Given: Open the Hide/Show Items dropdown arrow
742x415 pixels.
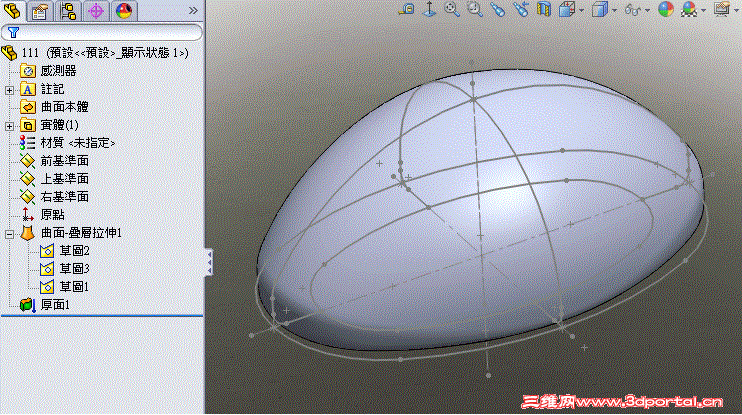Looking at the screenshot, I should pyautogui.click(x=647, y=10).
